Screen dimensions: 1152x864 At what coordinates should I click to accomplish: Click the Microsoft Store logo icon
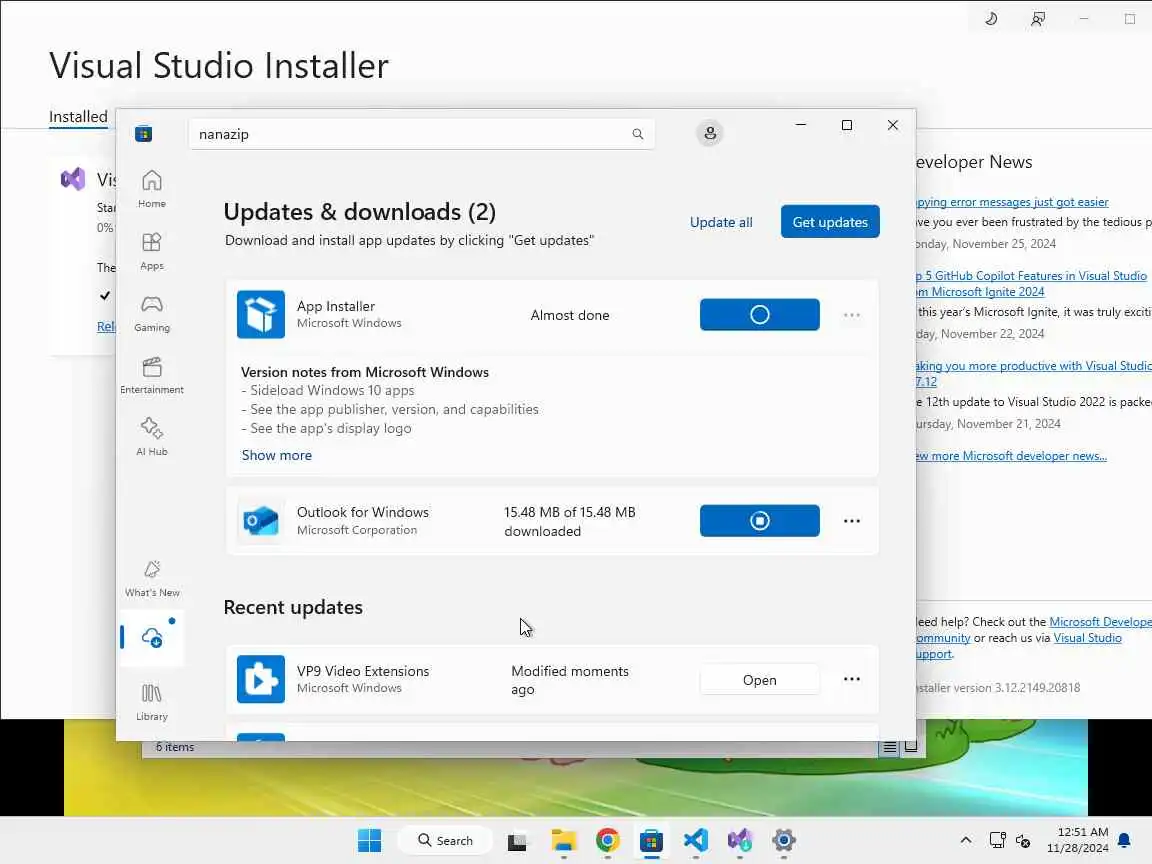point(143,134)
